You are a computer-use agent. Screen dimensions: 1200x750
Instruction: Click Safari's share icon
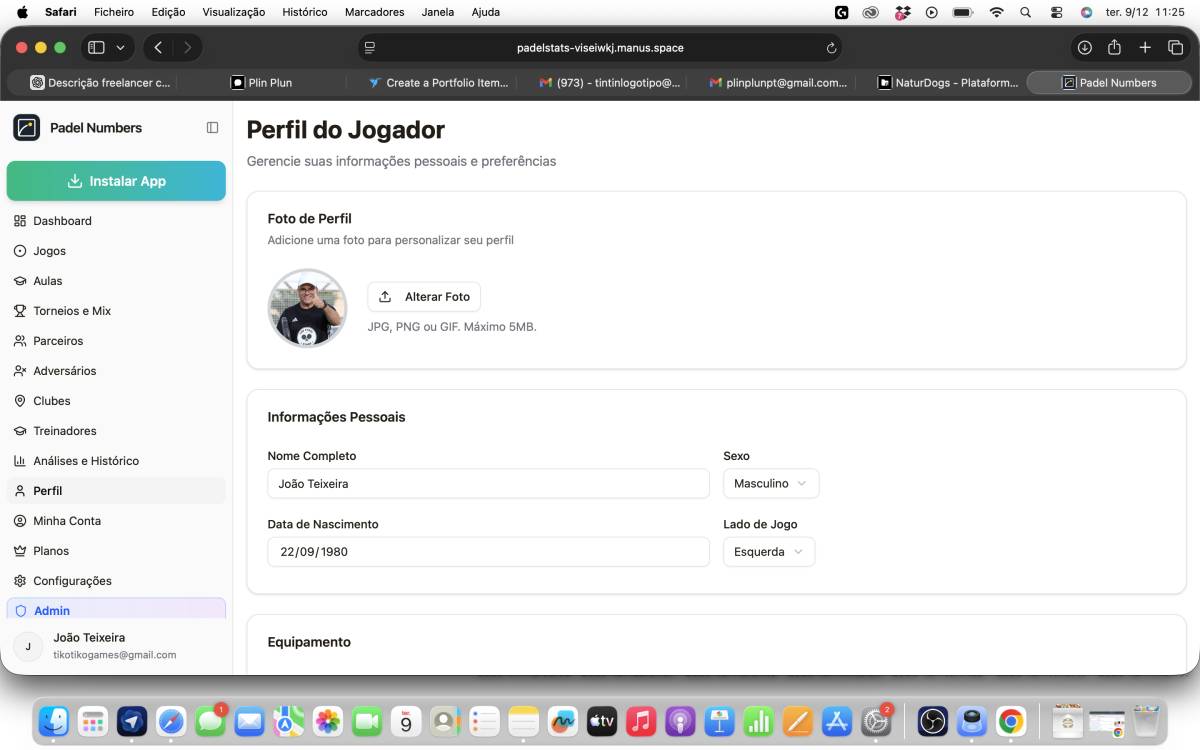1114,47
